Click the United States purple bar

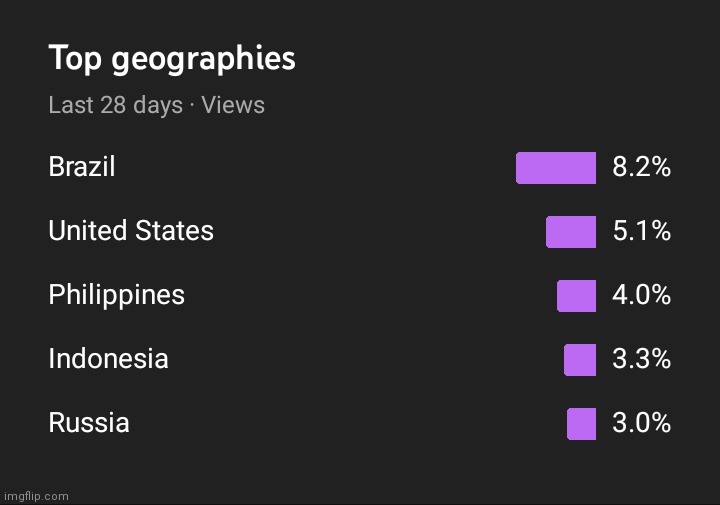click(571, 232)
